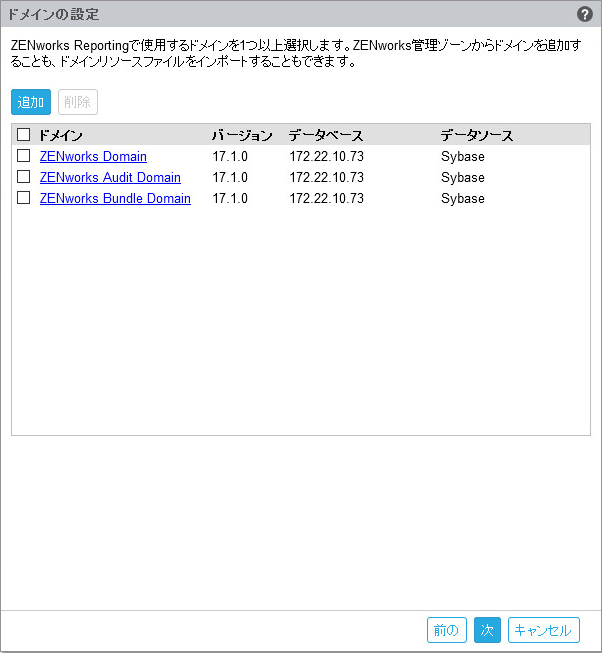
Task: Select 172.22.10.73 in the ZENworks Bundle Domain row
Action: 327,198
